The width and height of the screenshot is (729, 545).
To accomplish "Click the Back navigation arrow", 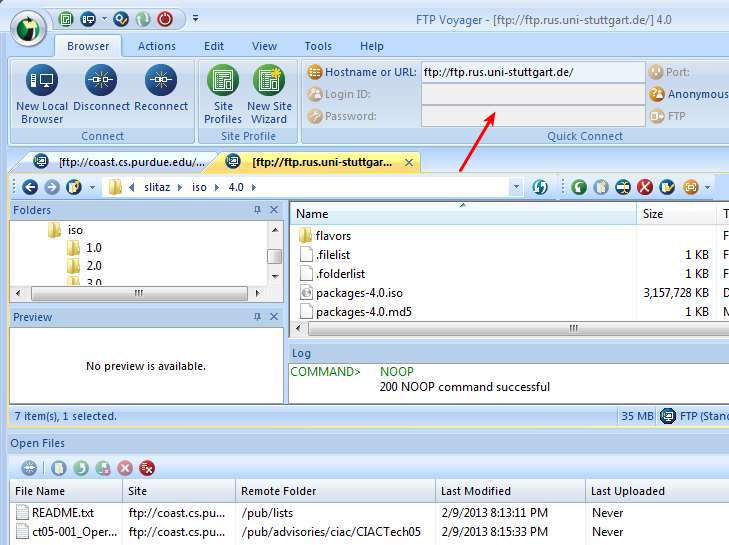I will pos(30,187).
